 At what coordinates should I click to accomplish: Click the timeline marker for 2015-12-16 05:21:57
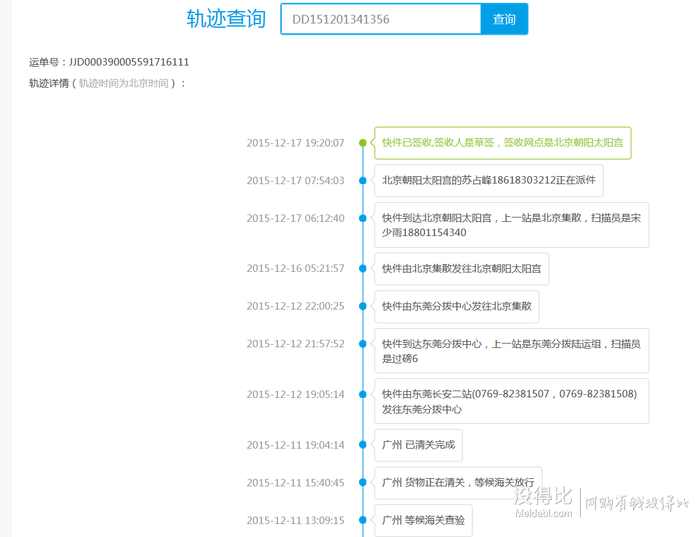point(362,268)
